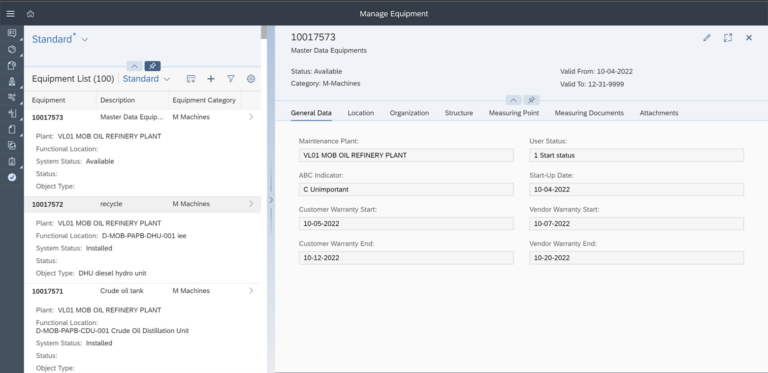Open the sidebar arrow-into-document icon
The width and height of the screenshot is (768, 373).
12,114
